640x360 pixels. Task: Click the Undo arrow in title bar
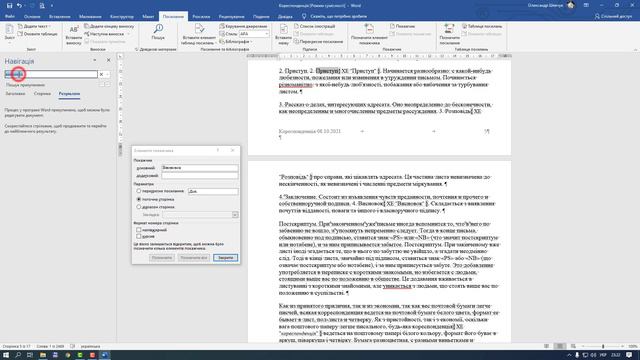tap(19, 5)
